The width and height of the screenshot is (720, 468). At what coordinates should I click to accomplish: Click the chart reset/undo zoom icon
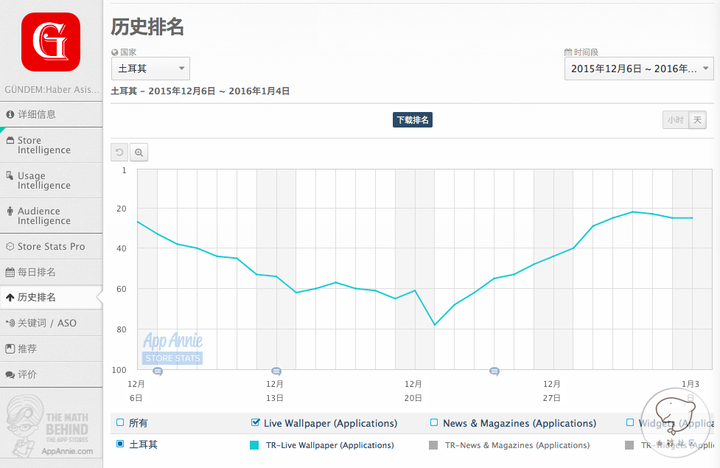tap(120, 152)
